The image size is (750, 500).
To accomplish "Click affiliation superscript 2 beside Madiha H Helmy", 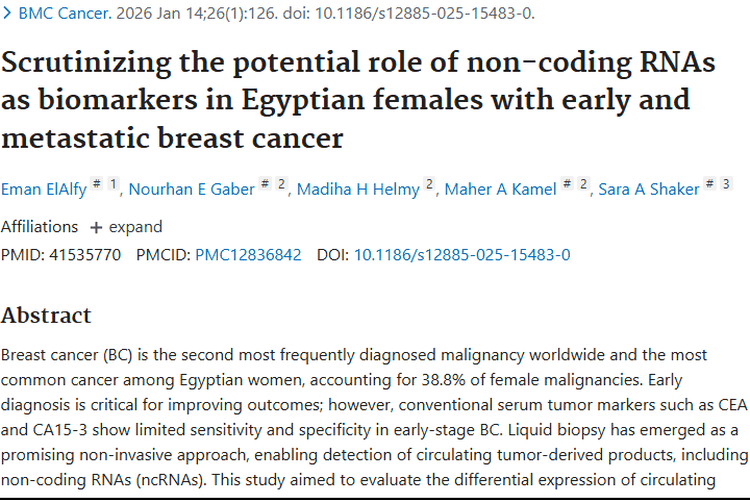I will click(429, 183).
